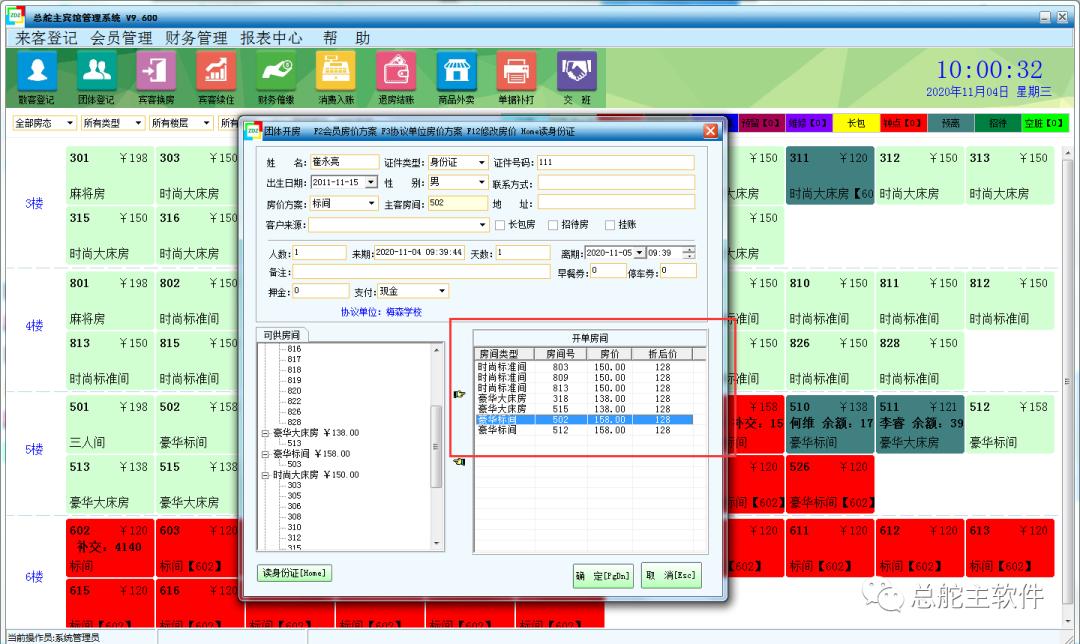Enable the 长包房 long-stay checkbox
The image size is (1080, 644).
(x=502, y=224)
